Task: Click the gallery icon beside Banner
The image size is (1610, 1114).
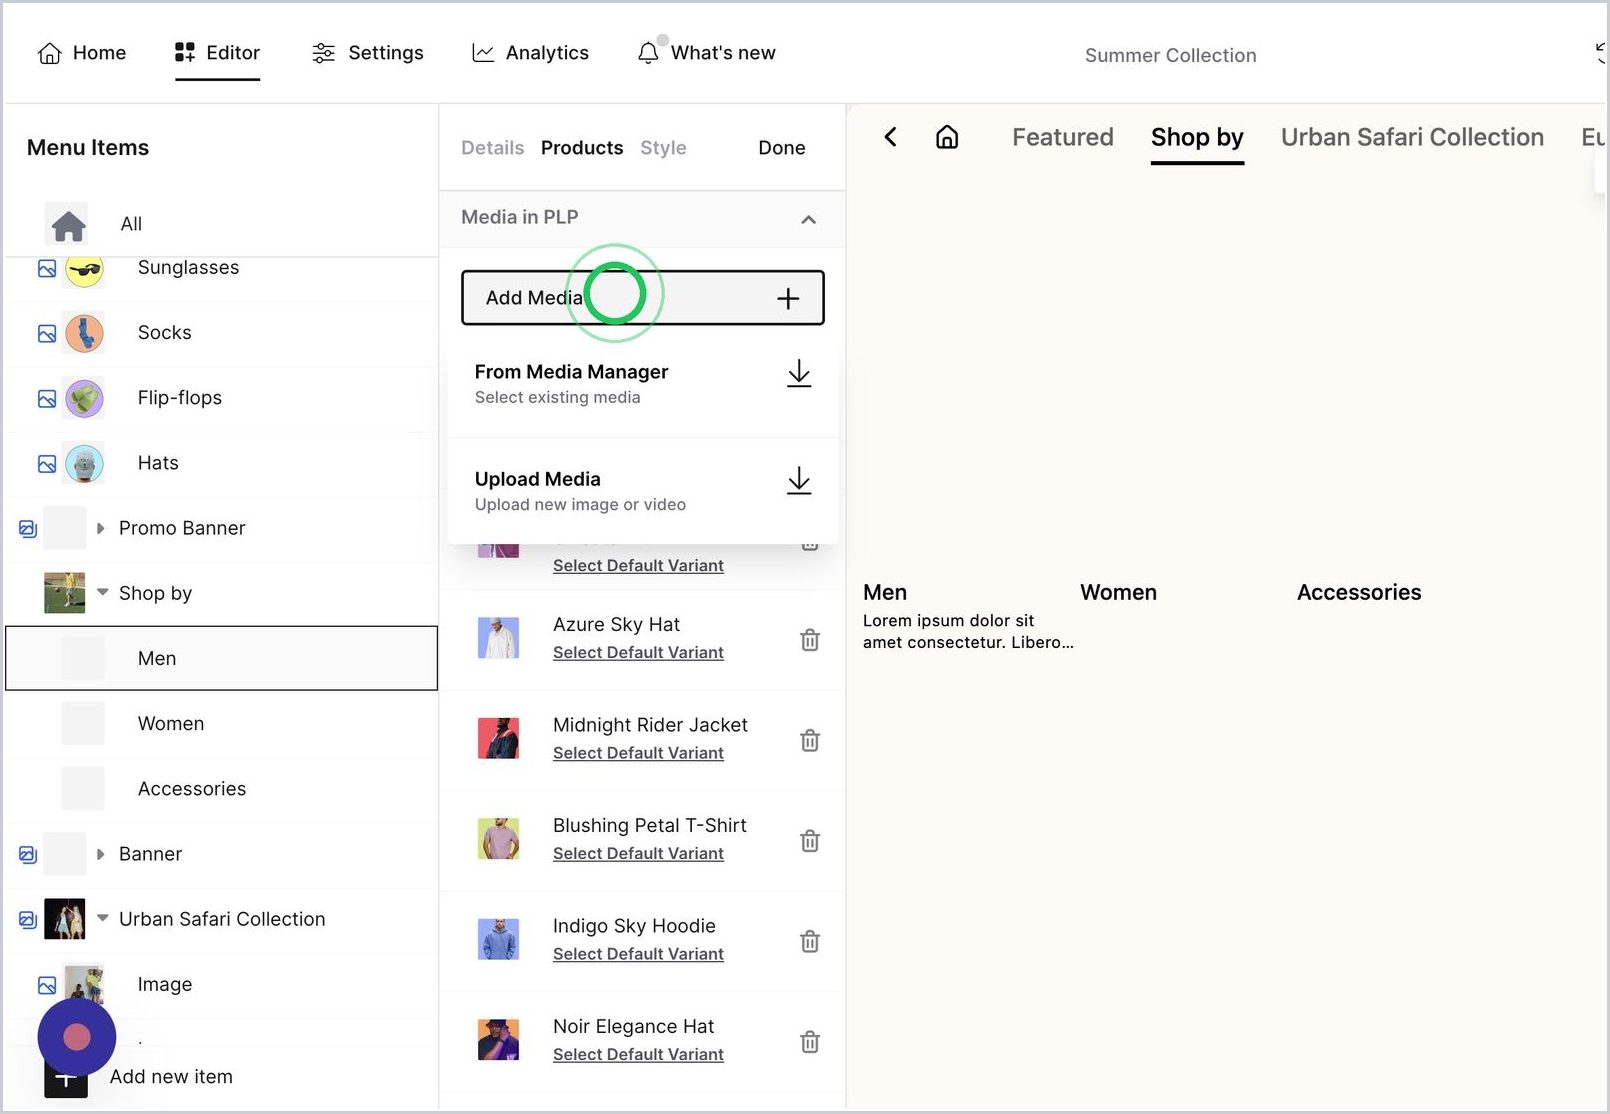Action: [28, 854]
